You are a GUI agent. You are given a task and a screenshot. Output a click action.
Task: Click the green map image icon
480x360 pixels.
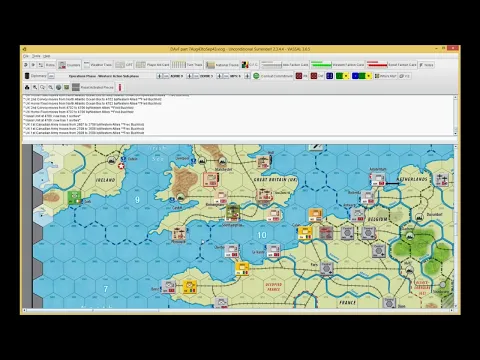point(67,87)
